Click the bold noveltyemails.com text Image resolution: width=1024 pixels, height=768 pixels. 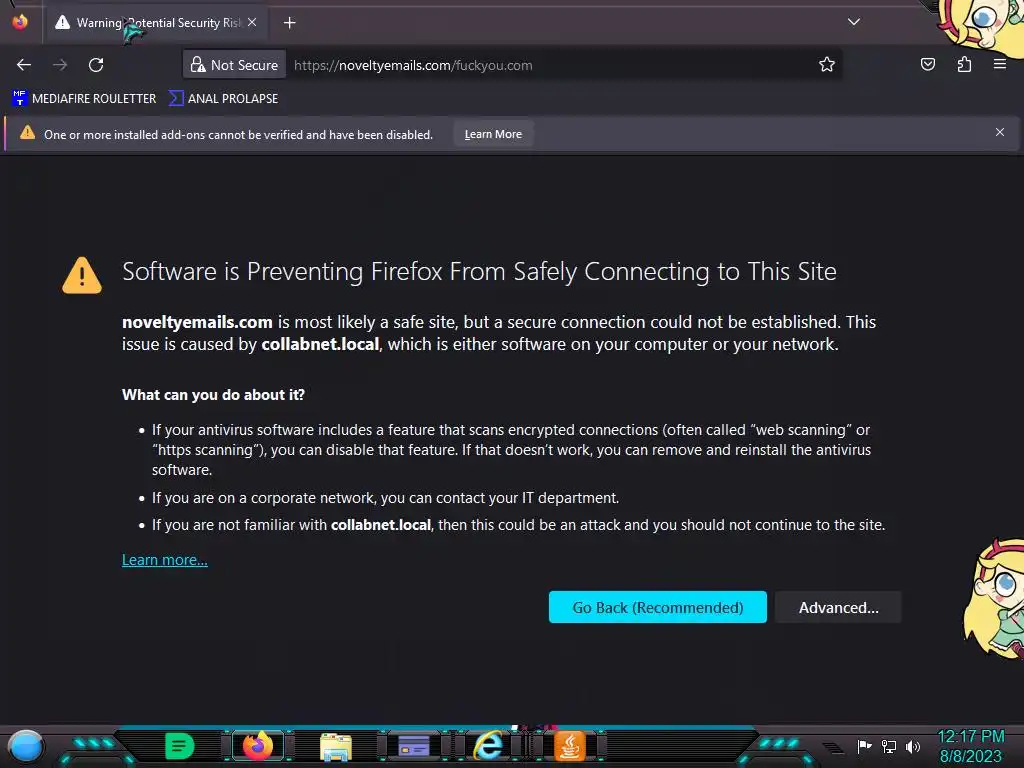pos(197,322)
